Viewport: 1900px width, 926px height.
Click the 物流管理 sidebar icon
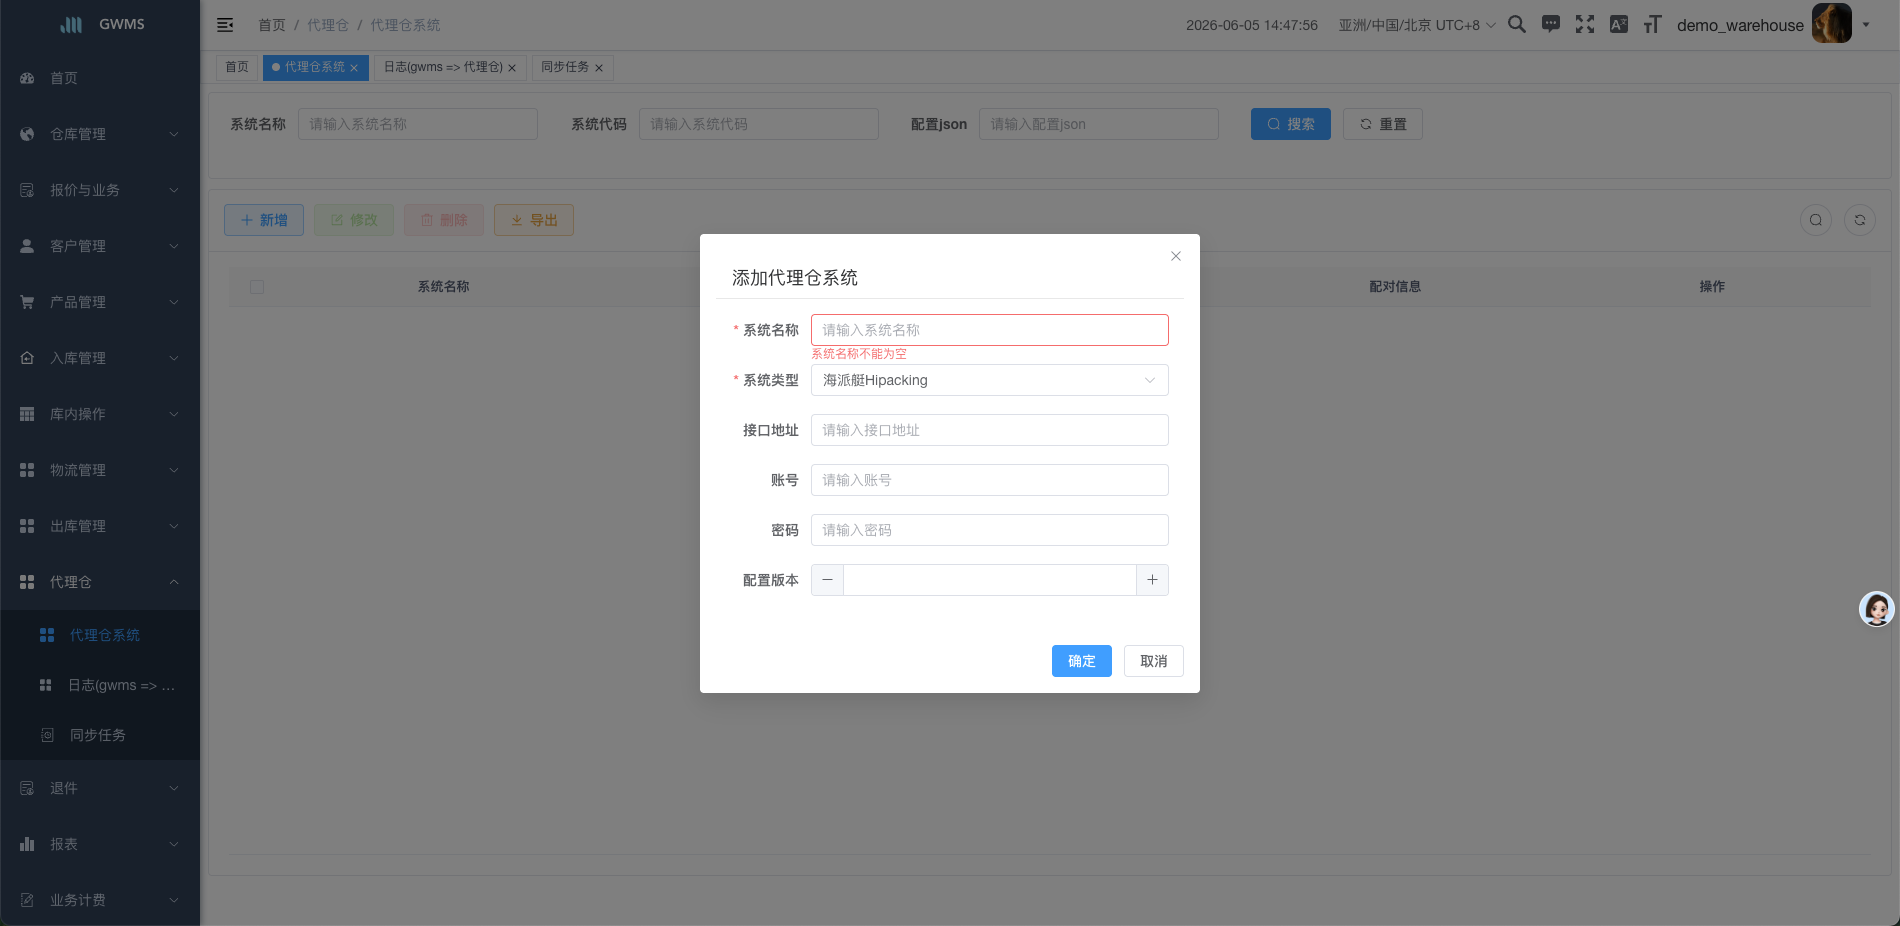(27, 470)
